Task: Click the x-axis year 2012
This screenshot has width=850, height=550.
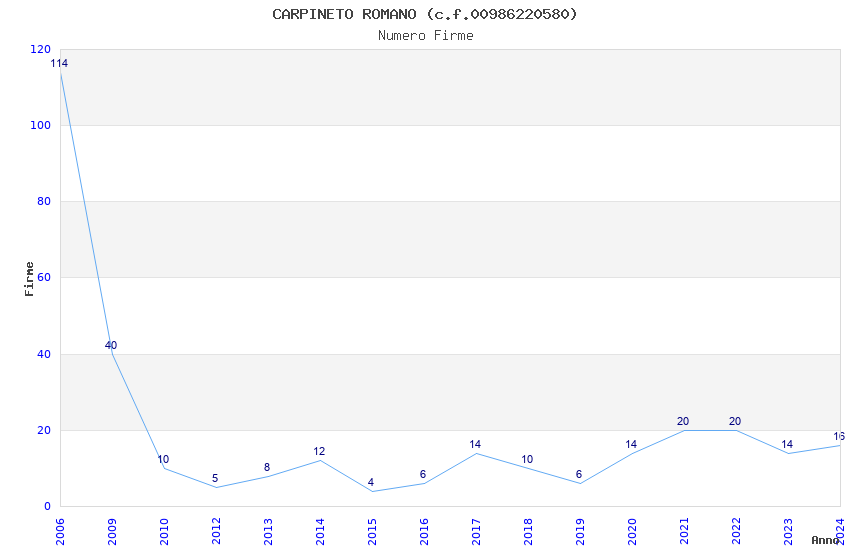Action: point(216,532)
